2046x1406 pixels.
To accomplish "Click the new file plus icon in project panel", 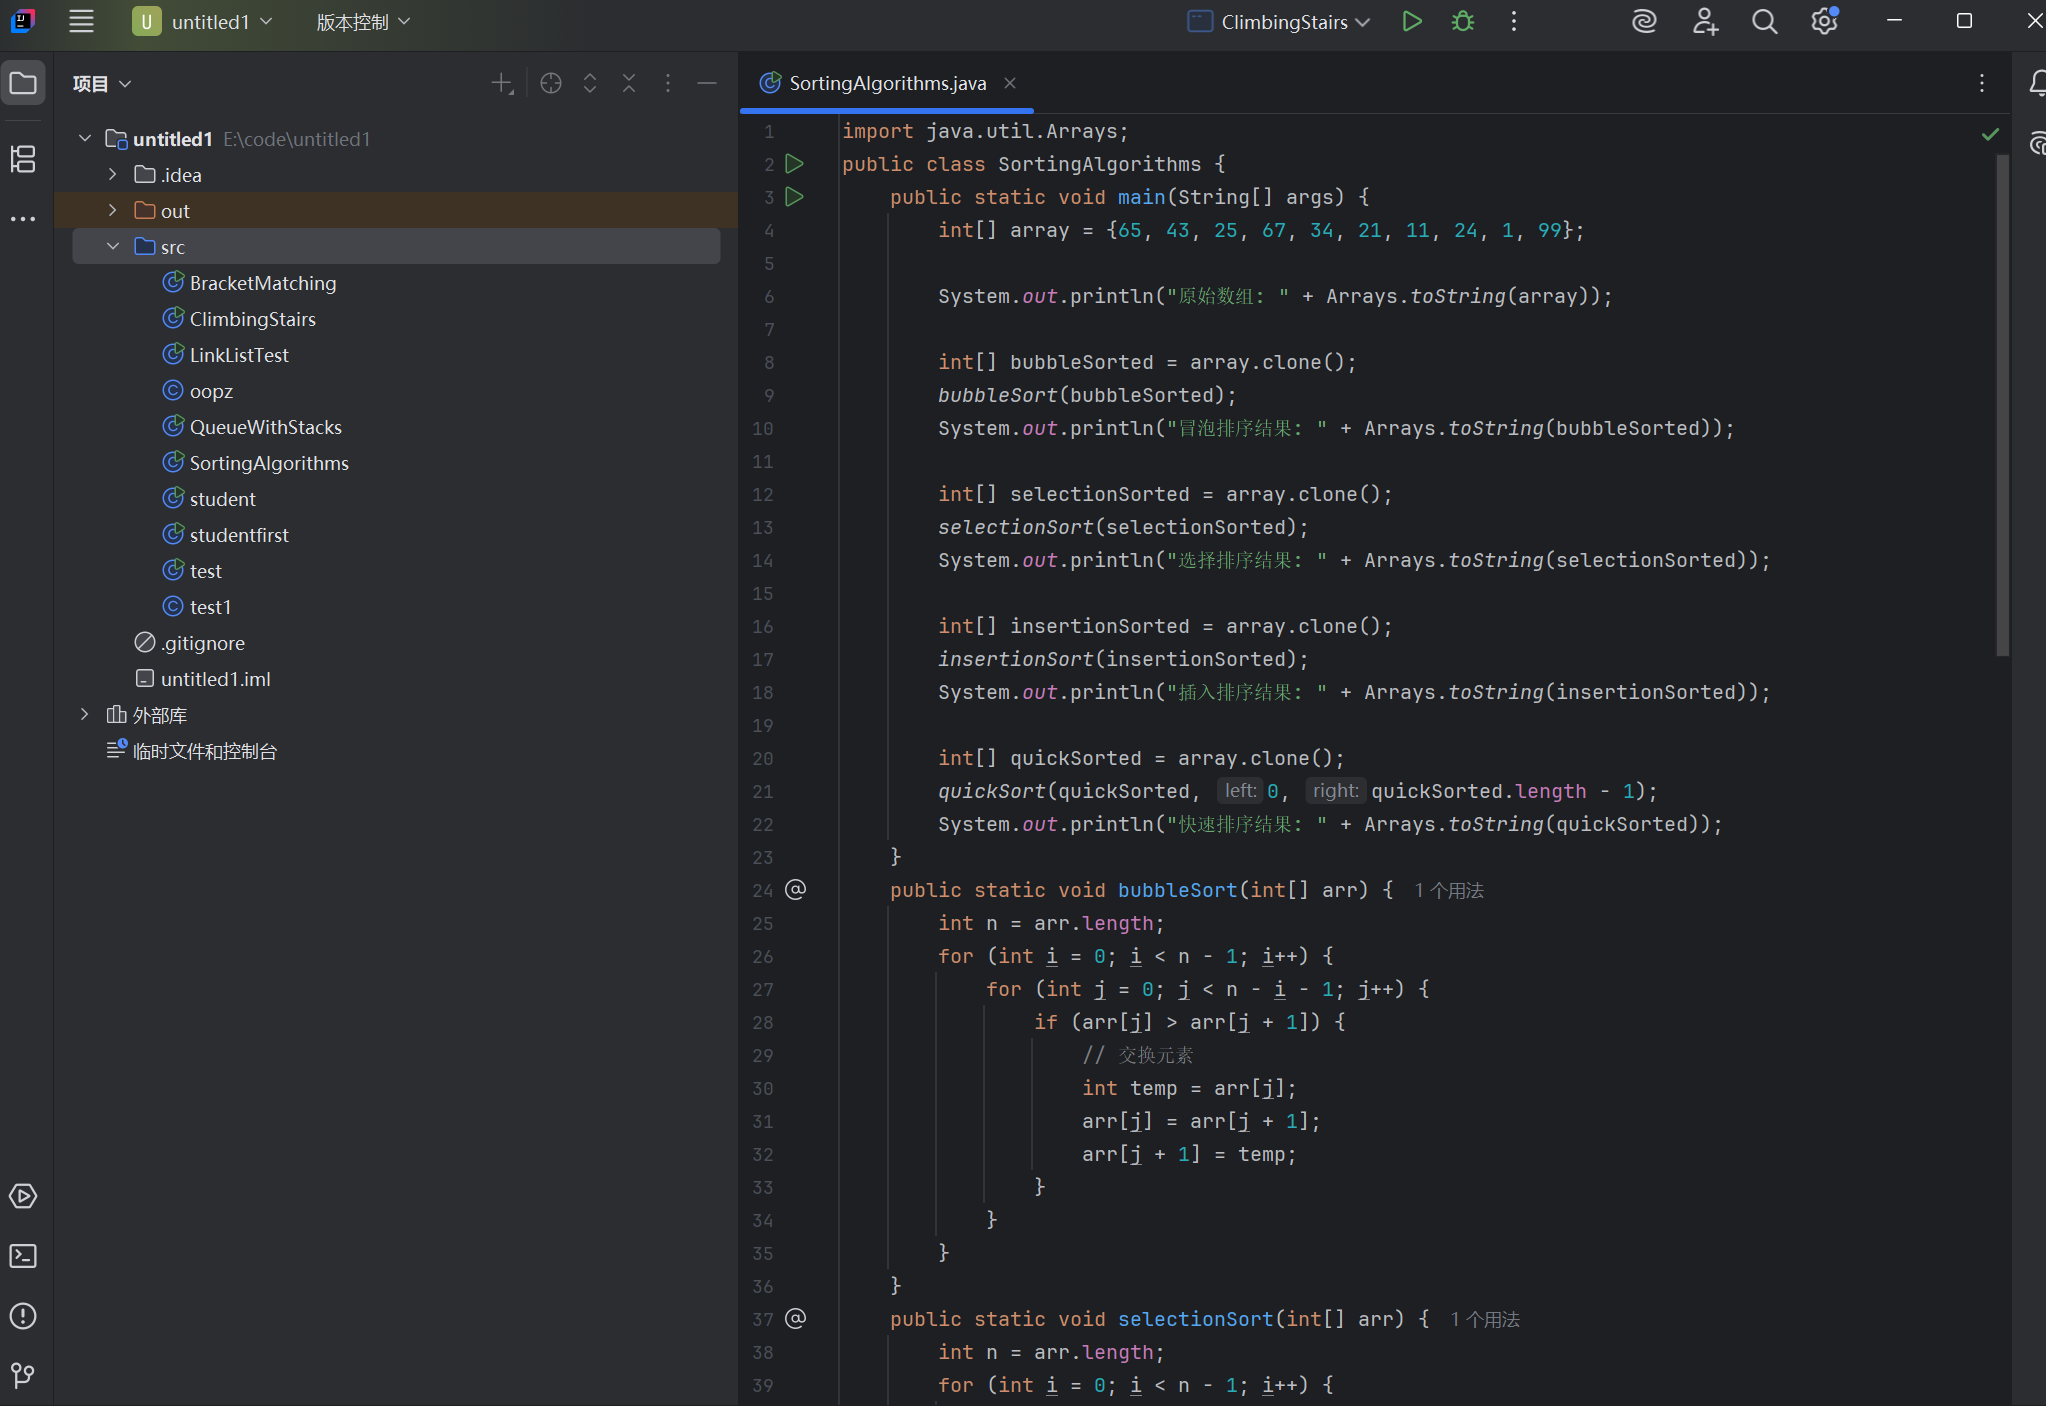I will [x=503, y=83].
